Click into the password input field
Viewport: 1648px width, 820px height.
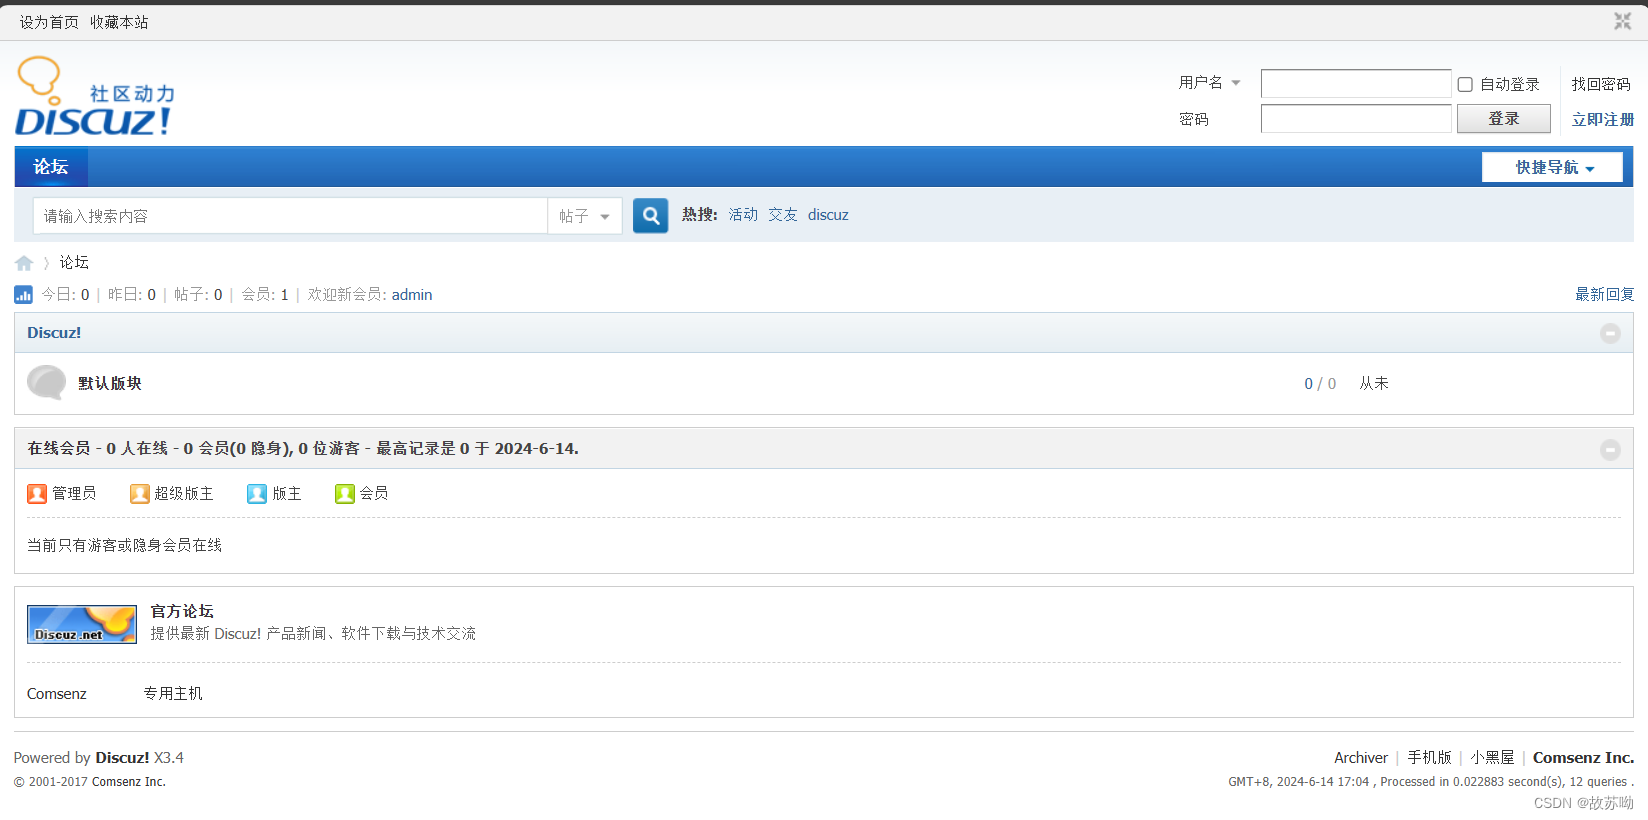(x=1356, y=119)
